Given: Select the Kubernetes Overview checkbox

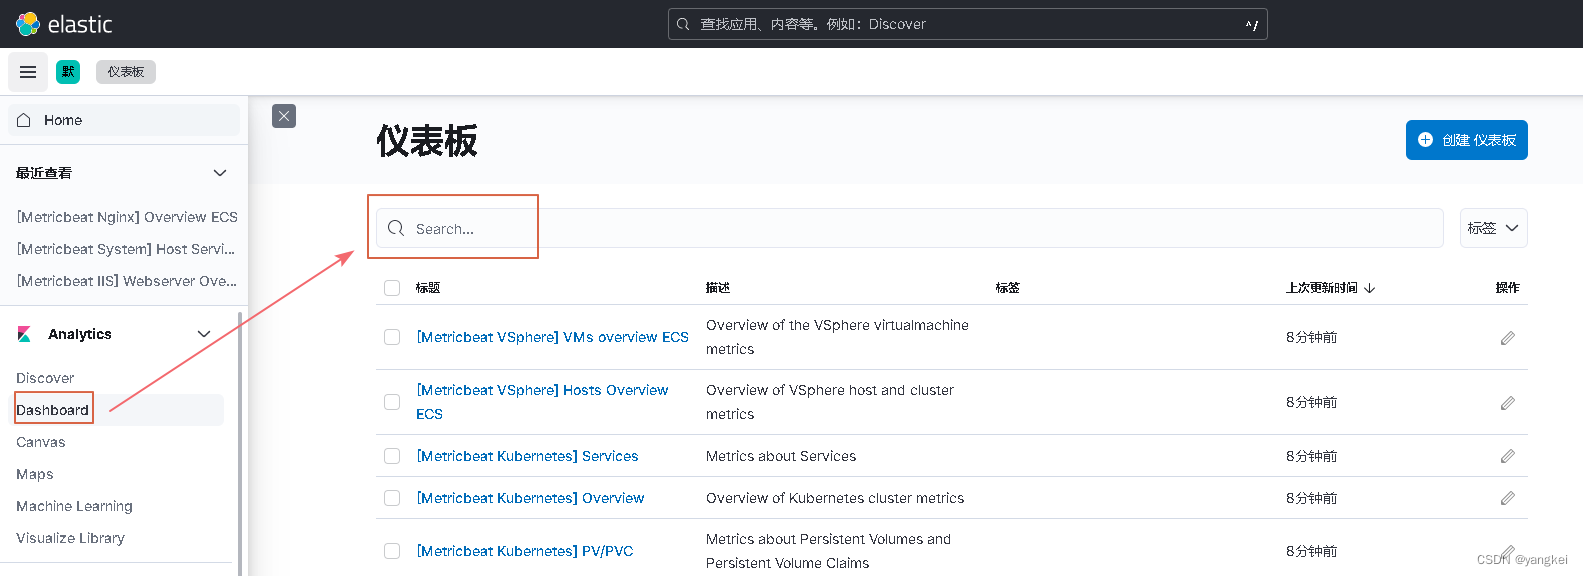Looking at the screenshot, I should tap(392, 498).
